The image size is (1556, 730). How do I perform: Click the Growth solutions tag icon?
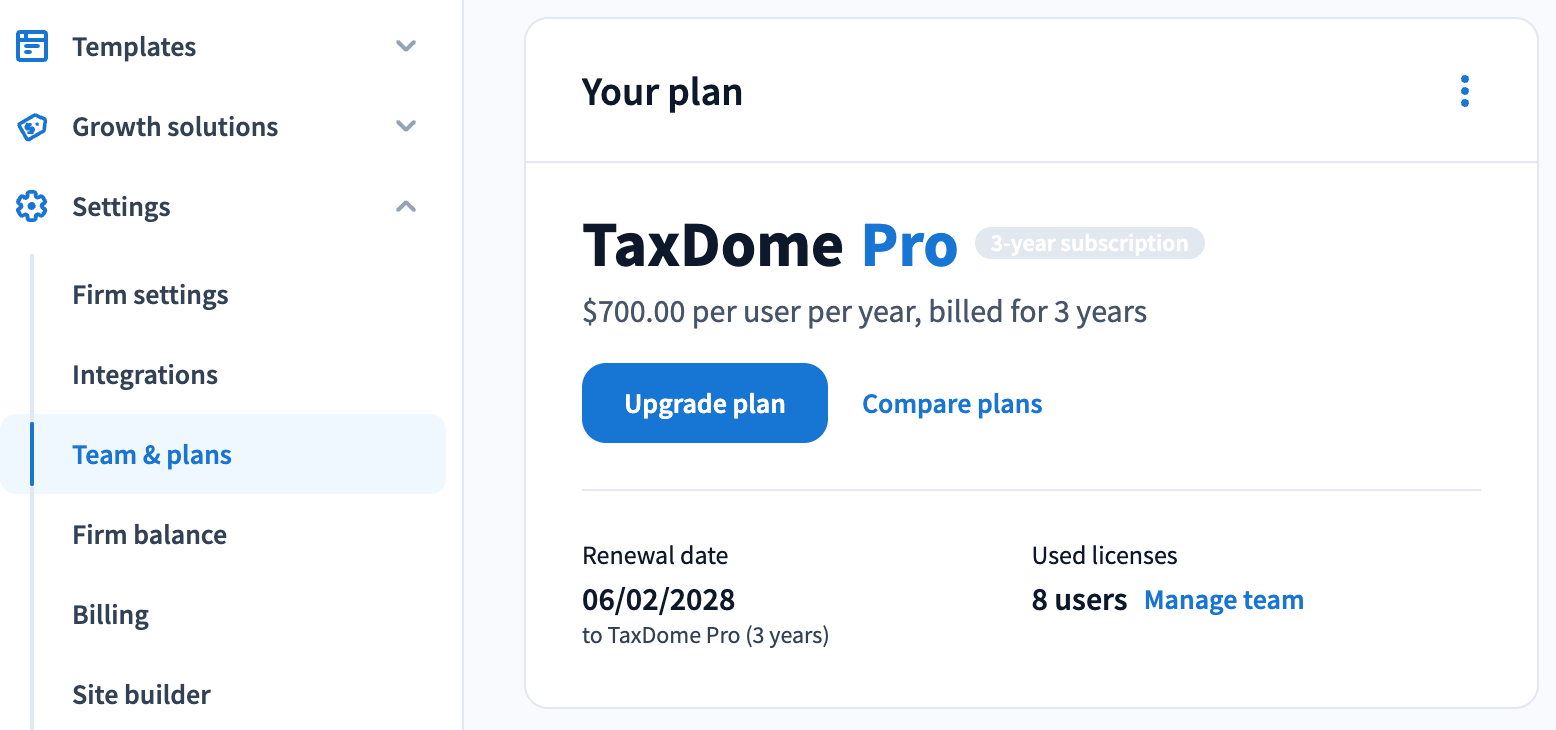click(32, 127)
